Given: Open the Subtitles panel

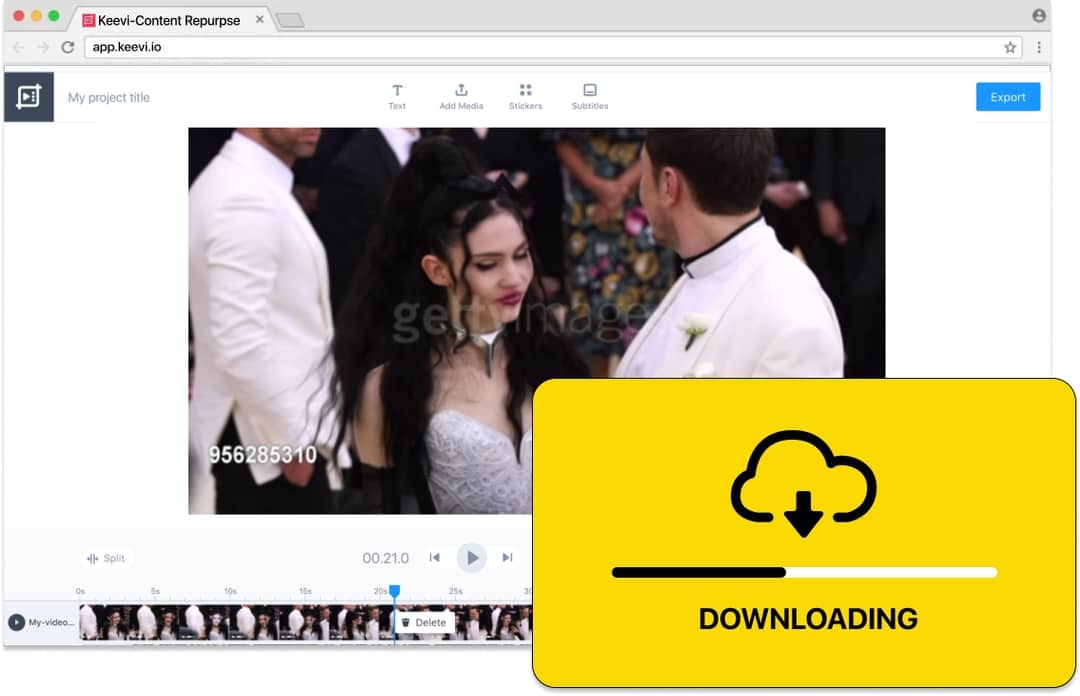Looking at the screenshot, I should (590, 95).
